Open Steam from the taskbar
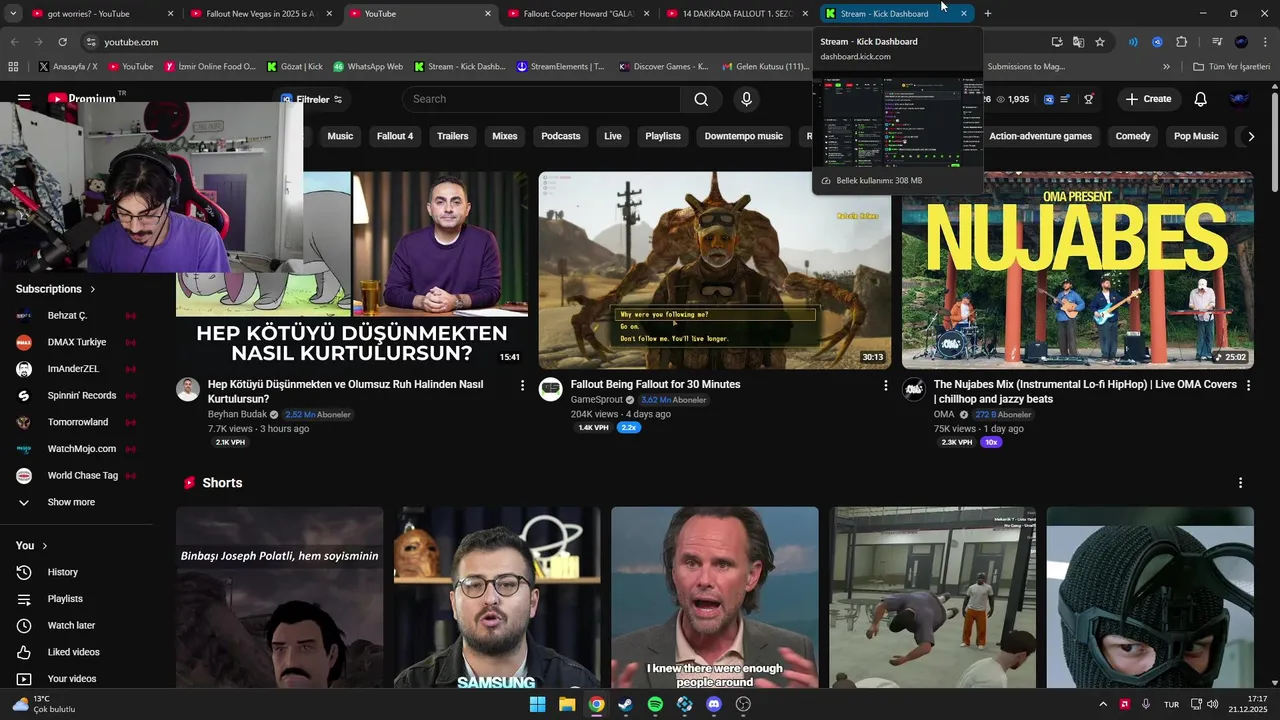 [x=625, y=704]
